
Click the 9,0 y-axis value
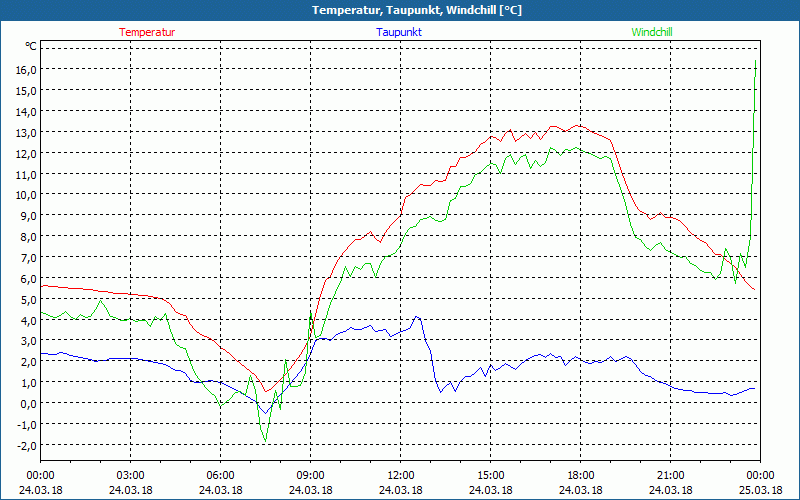(x=29, y=216)
